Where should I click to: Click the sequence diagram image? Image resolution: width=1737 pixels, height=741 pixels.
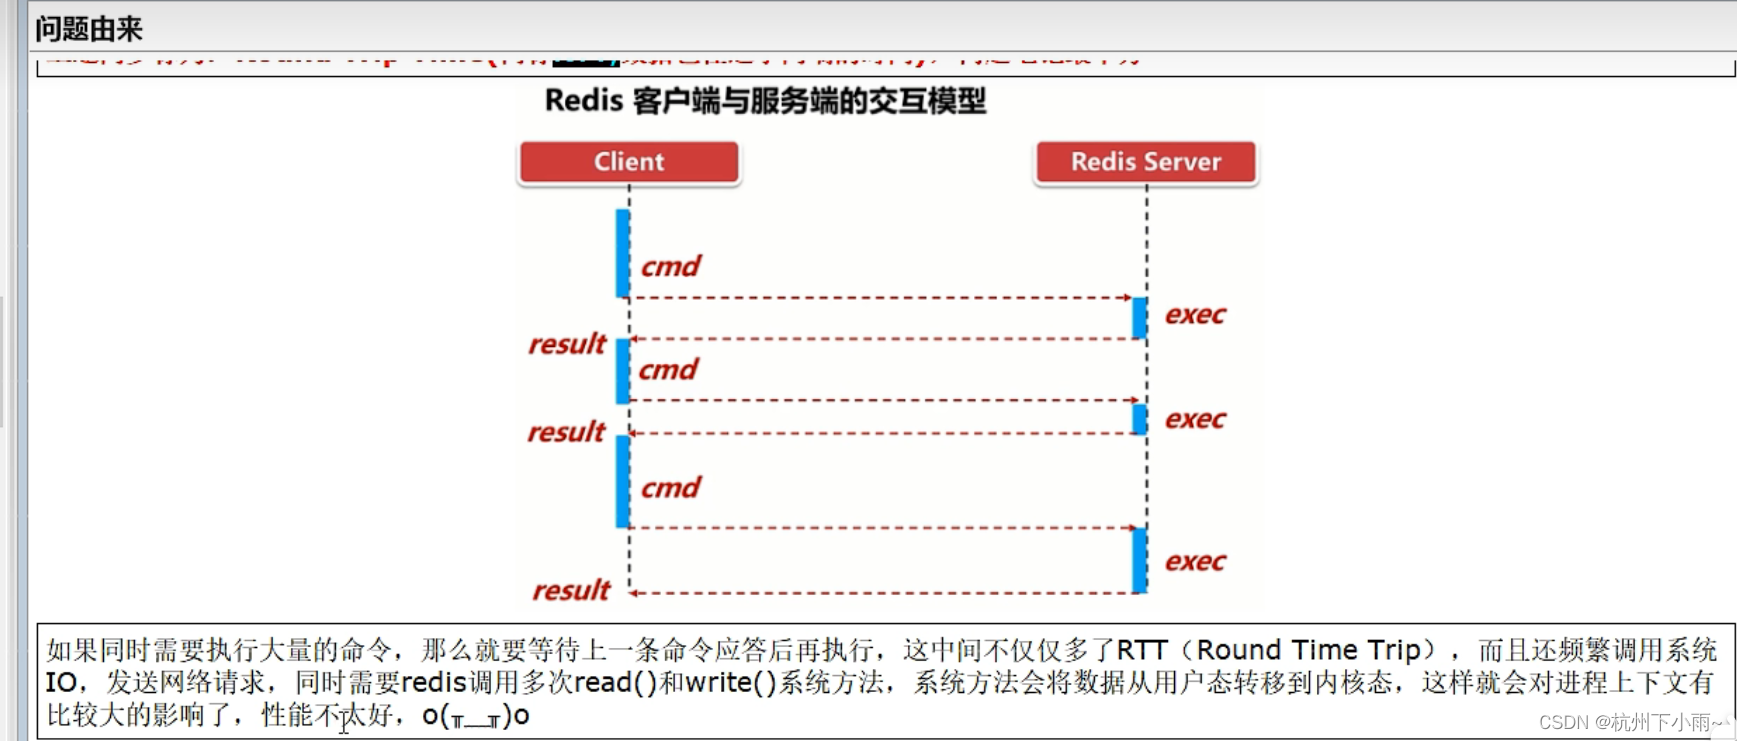(x=887, y=344)
